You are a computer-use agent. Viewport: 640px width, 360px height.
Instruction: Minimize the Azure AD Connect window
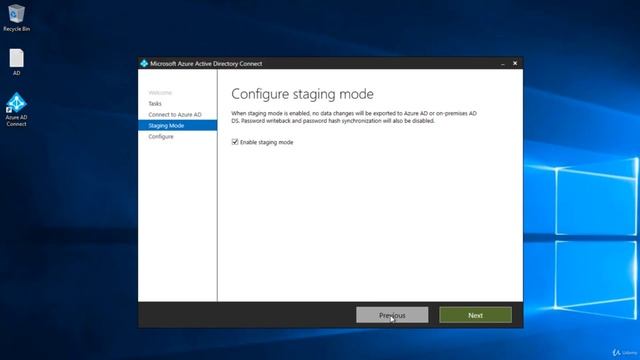503,63
